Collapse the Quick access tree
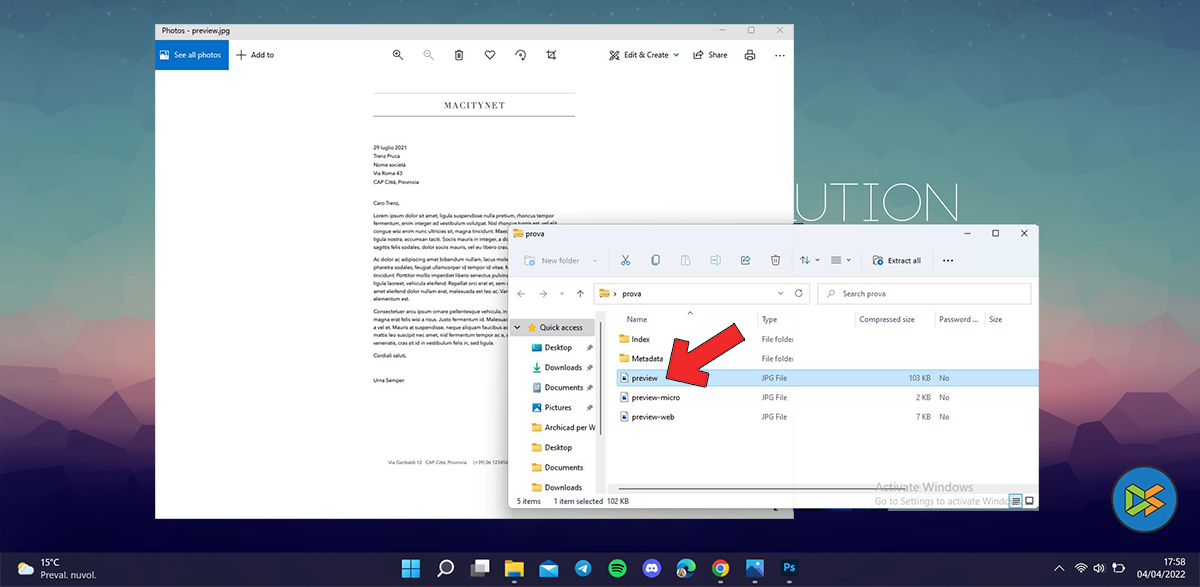This screenshot has height=587, width=1200. (517, 328)
